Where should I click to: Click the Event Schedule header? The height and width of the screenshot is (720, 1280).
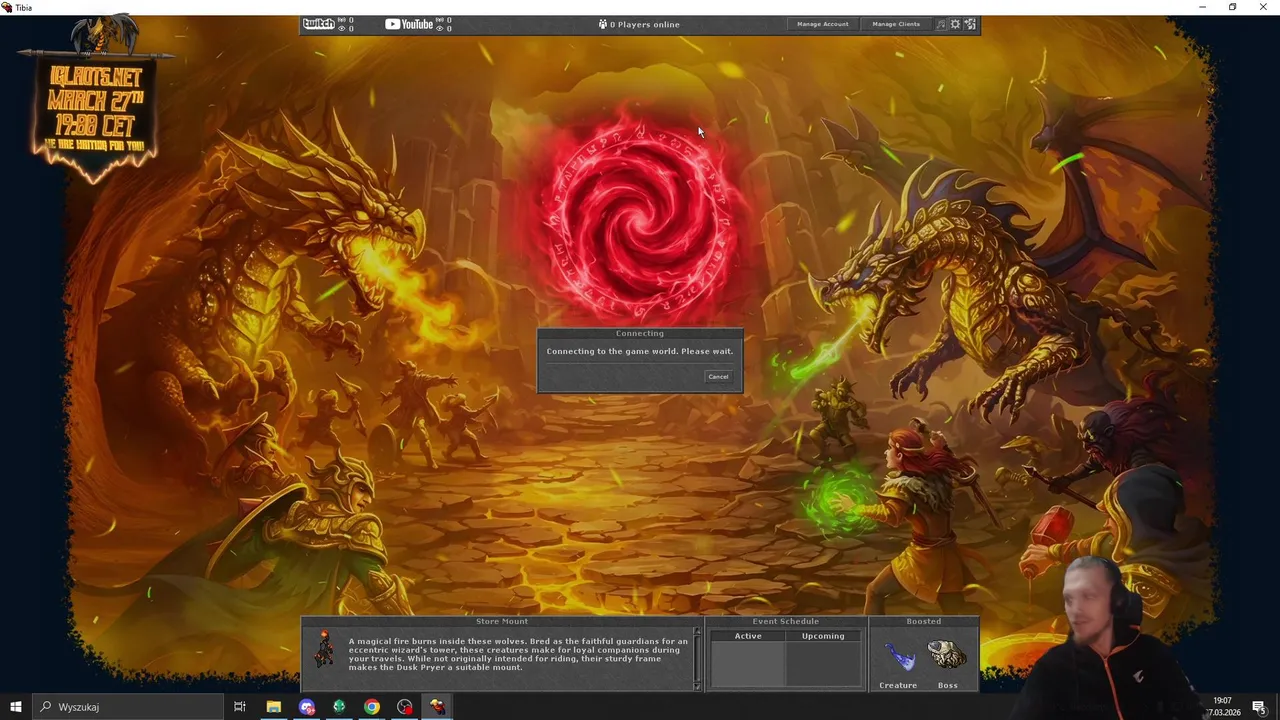pyautogui.click(x=785, y=622)
